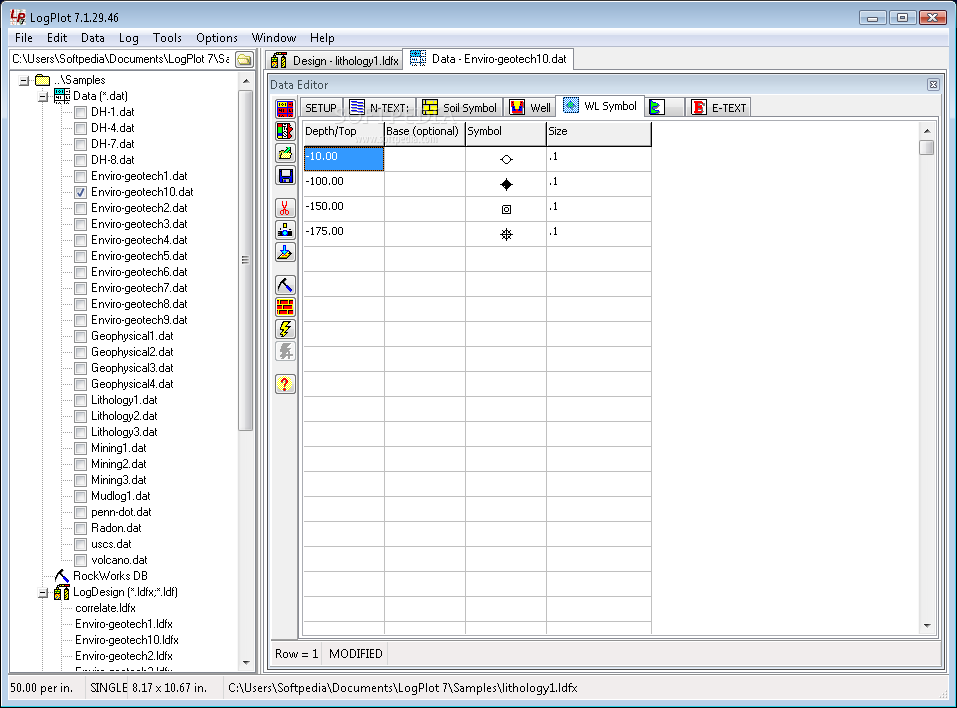957x708 pixels.
Task: Switch to the Well tab
Action: point(530,108)
